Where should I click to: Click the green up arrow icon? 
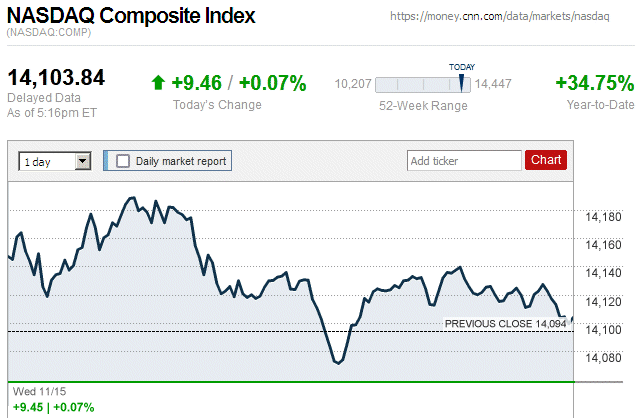click(157, 83)
